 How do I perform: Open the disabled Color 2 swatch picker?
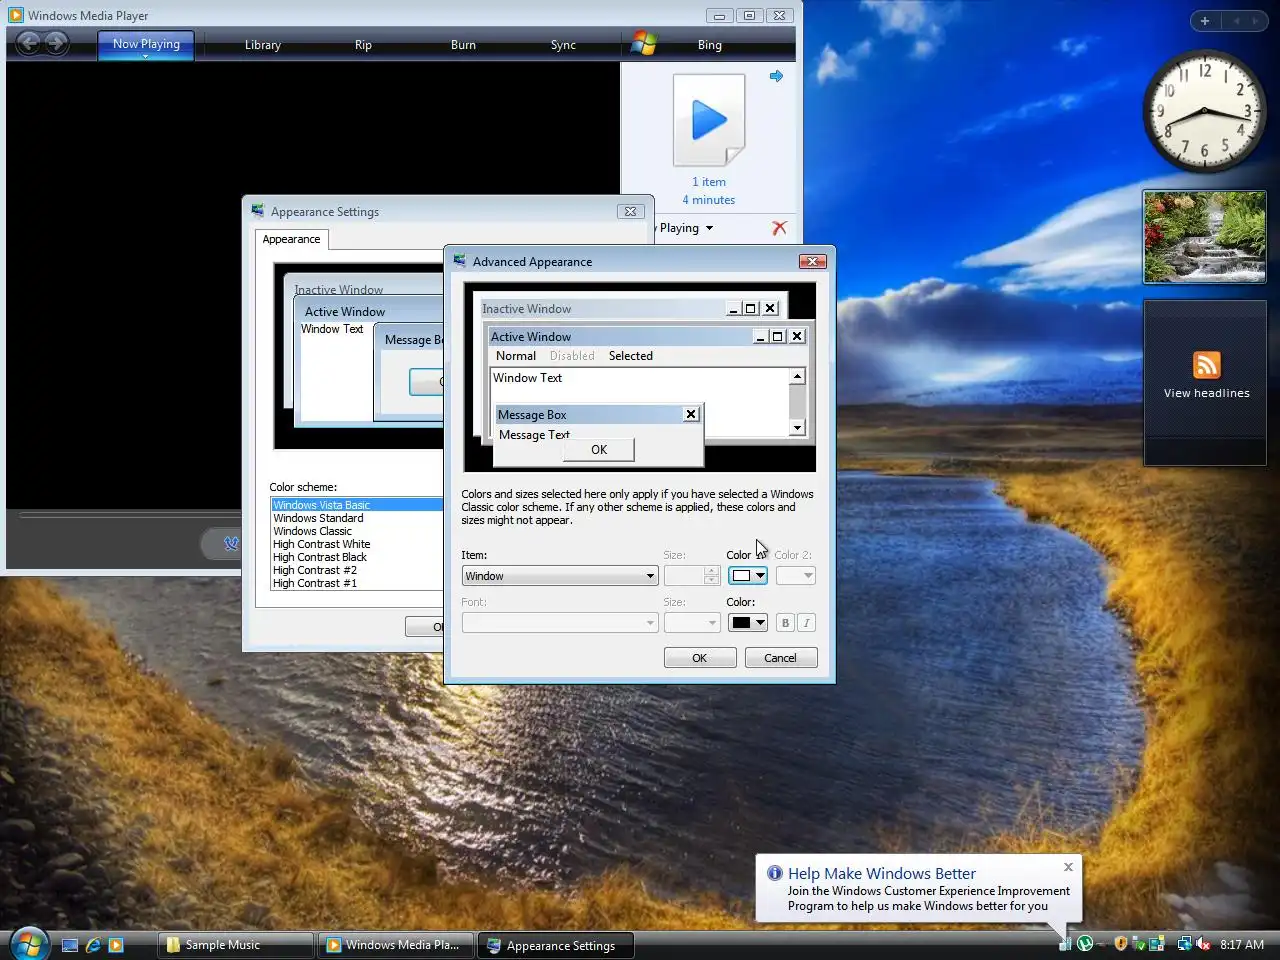pos(796,576)
